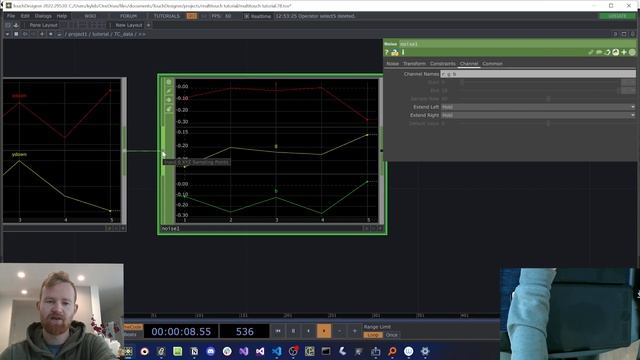Screen dimensions: 640x360
Task: Play the timeline in reverse
Action: coord(309,331)
